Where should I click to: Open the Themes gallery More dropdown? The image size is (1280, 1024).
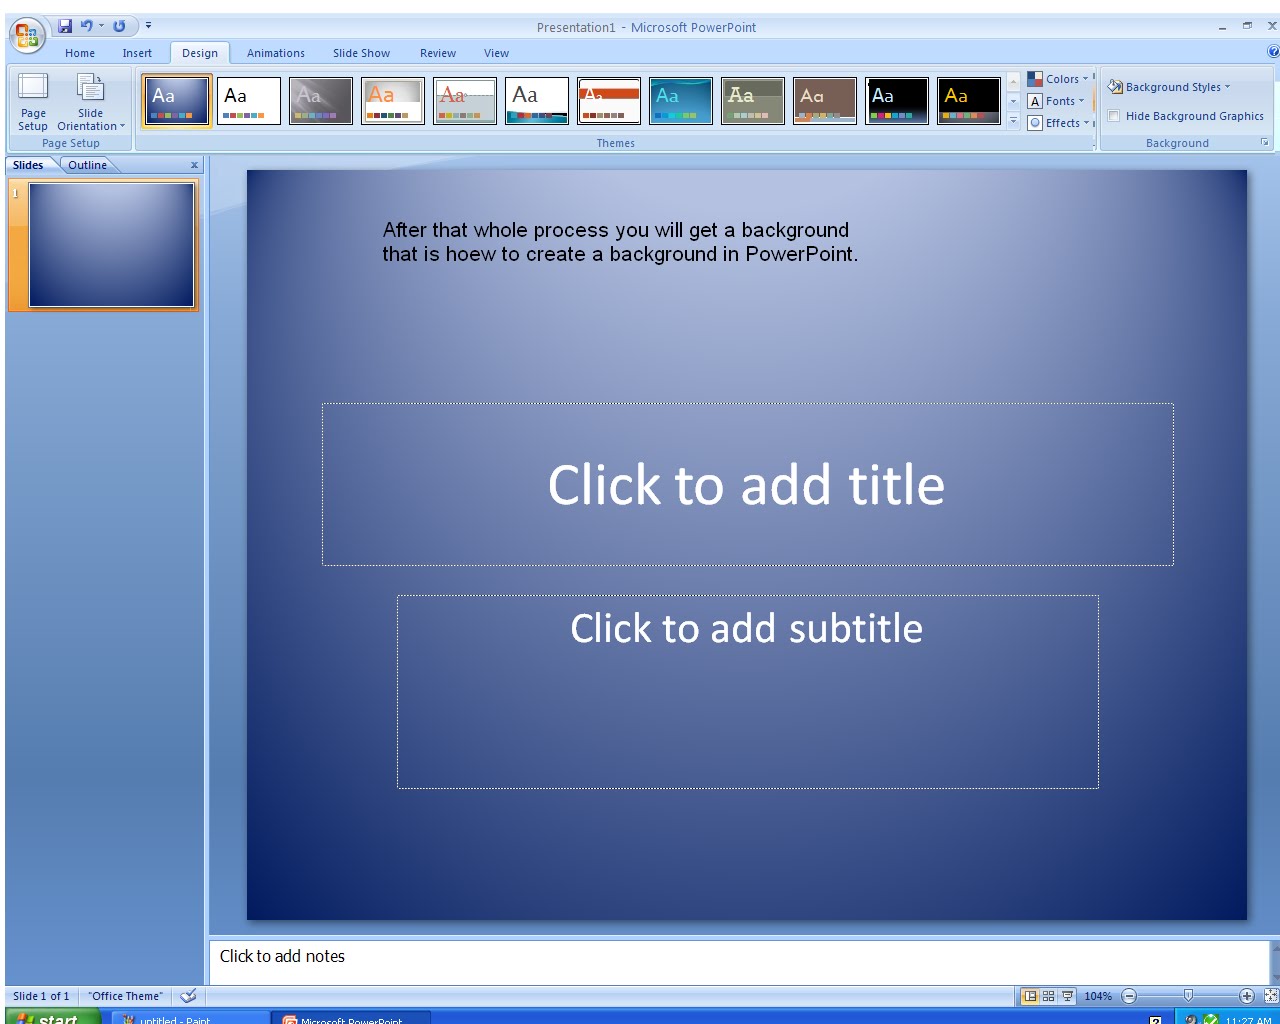[1012, 122]
